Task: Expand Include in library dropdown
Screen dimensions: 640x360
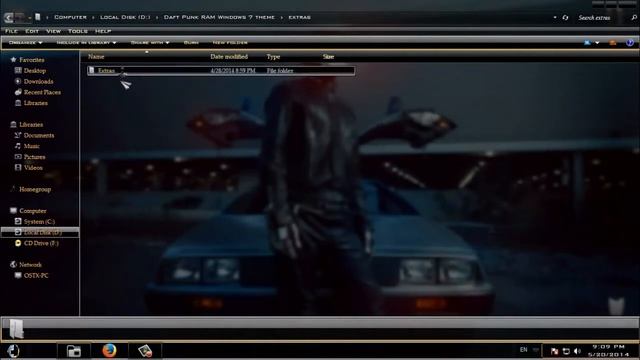Action: [86, 42]
